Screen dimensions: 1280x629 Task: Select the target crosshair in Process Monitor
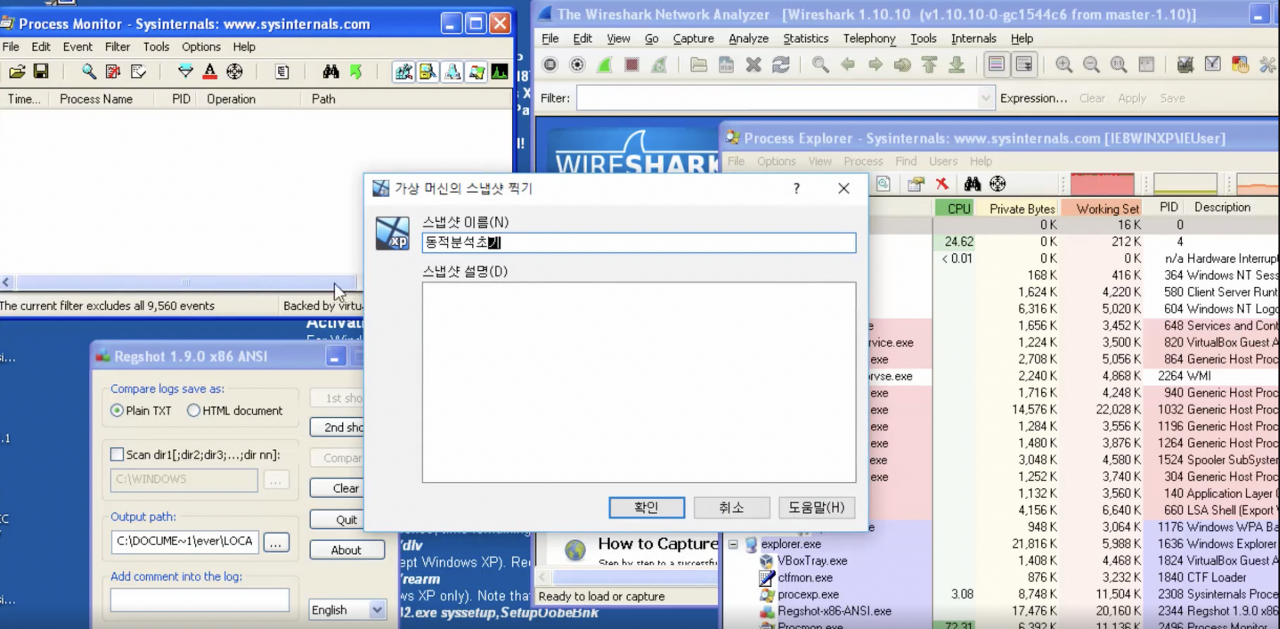(x=235, y=71)
